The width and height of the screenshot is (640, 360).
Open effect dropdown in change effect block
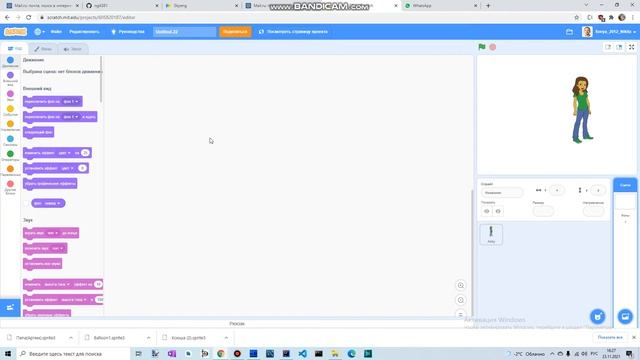tap(64, 153)
